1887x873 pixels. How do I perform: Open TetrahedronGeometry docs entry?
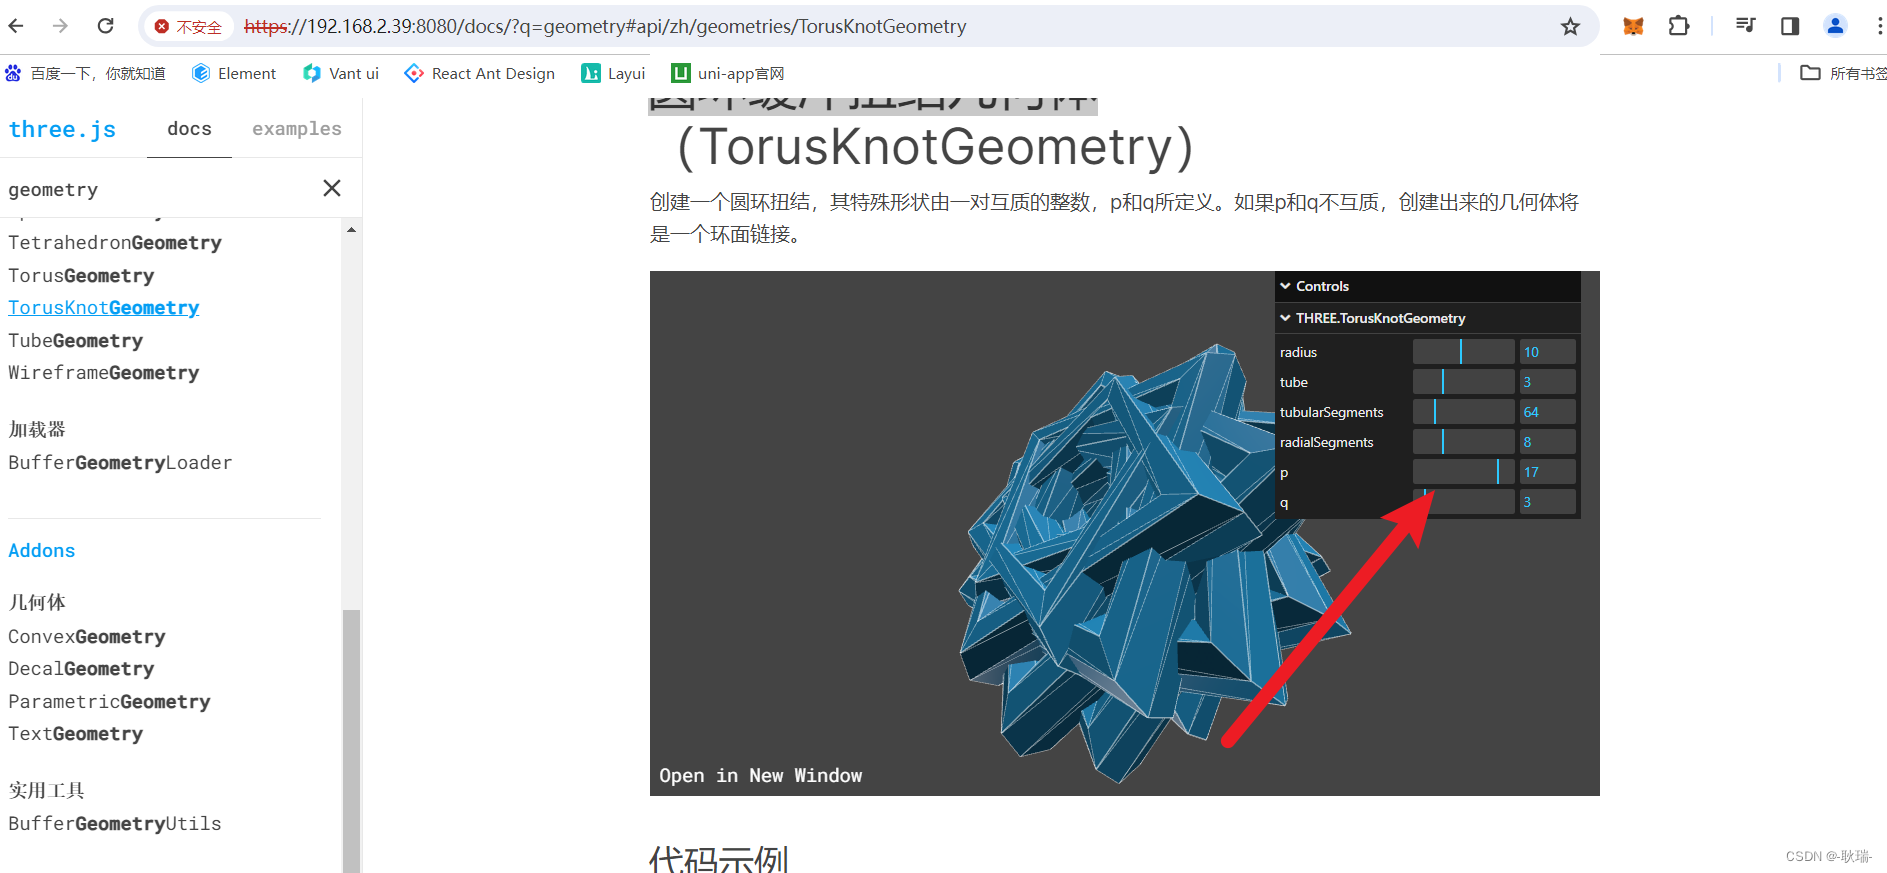click(x=115, y=243)
